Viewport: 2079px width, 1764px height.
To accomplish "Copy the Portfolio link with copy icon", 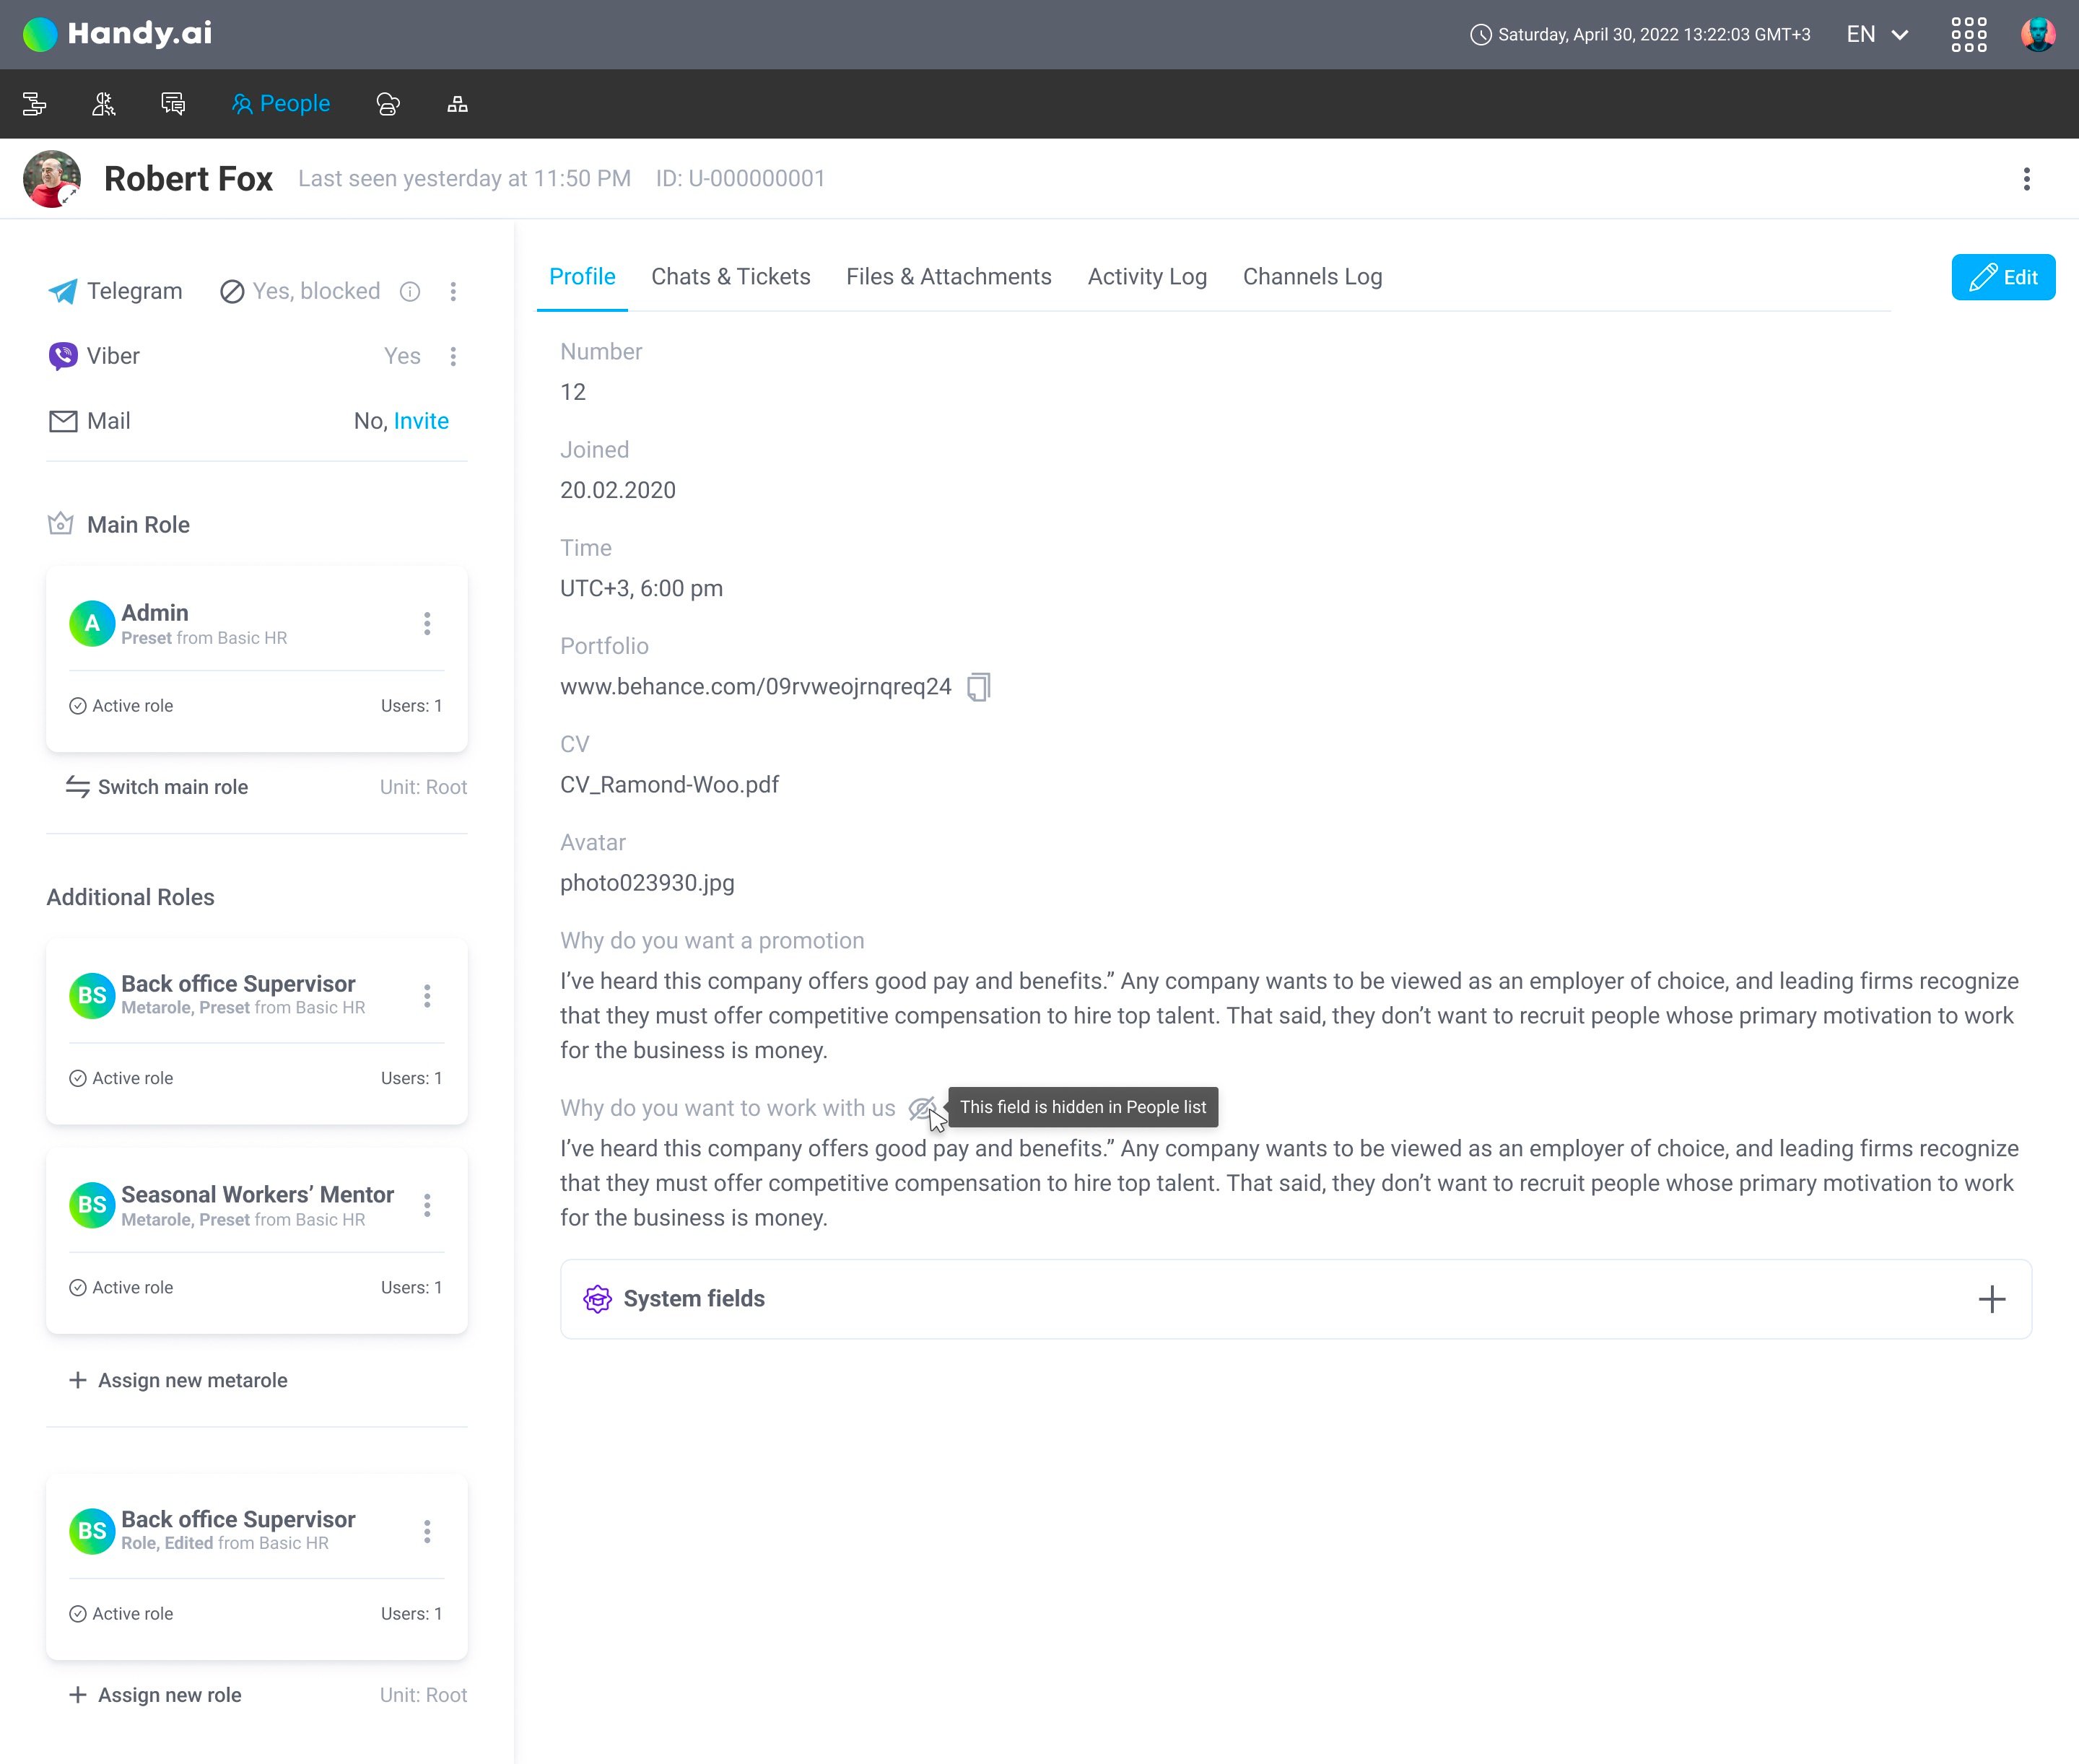I will [978, 687].
